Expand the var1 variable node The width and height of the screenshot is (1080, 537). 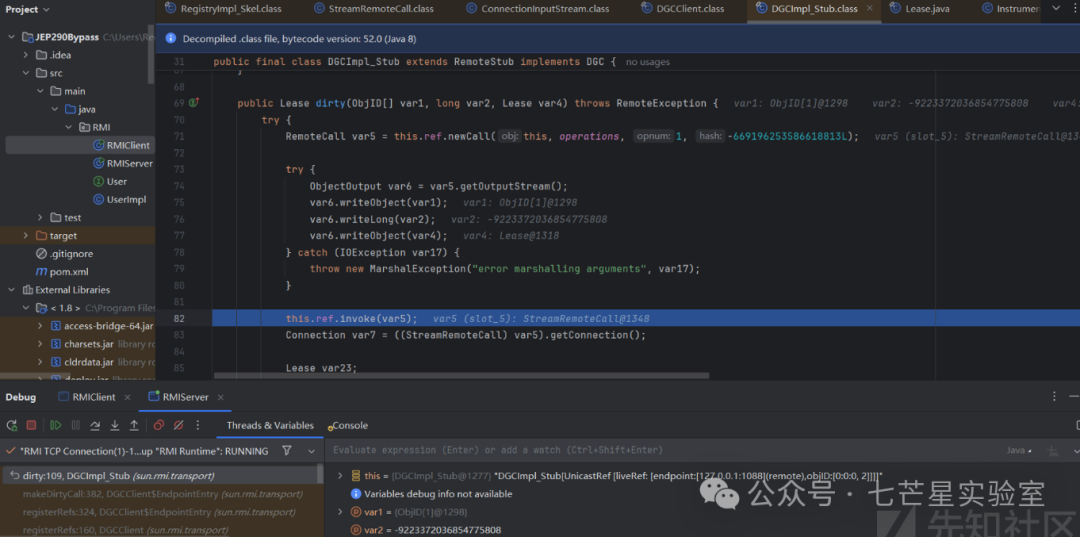(x=340, y=512)
